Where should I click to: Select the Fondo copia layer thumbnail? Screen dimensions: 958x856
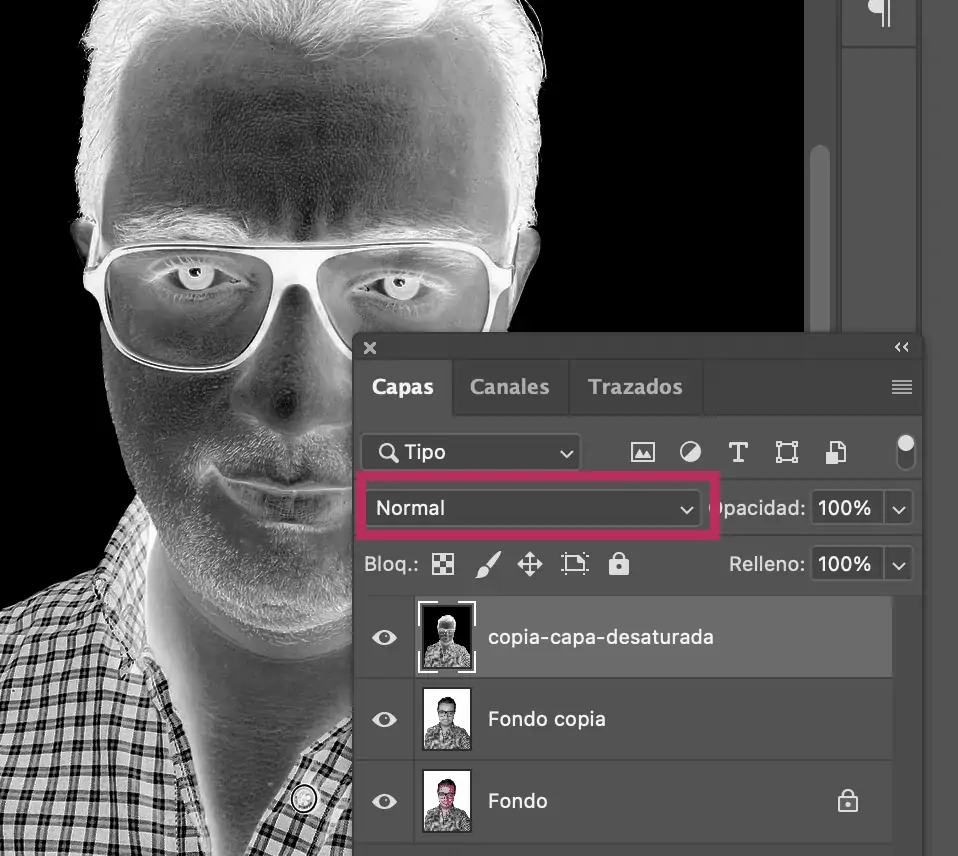(447, 719)
